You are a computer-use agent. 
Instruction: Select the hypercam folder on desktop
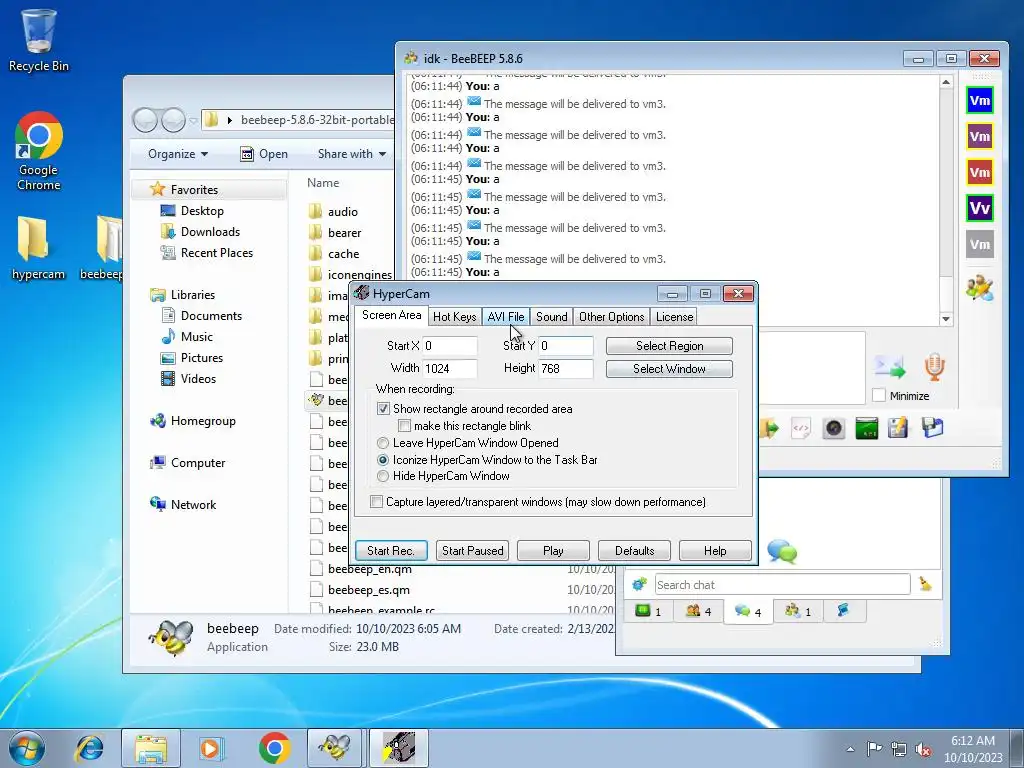[x=38, y=249]
